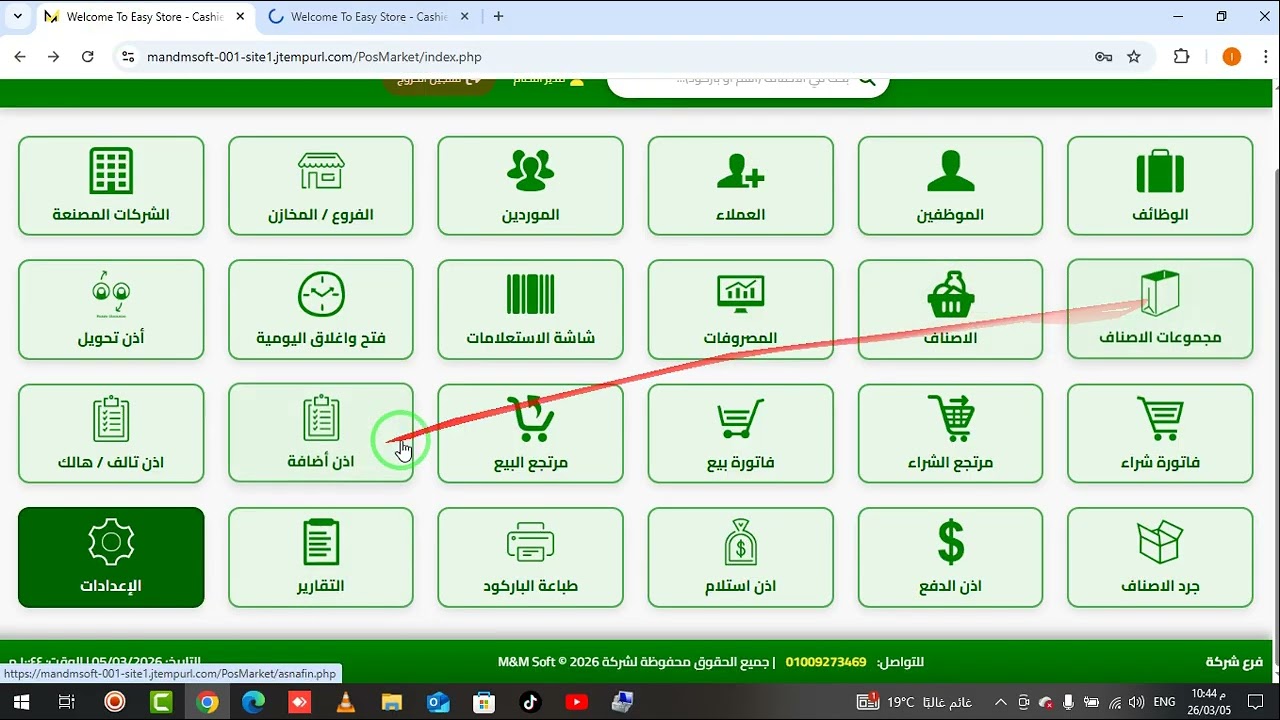
Task: Open the Chrome profile avatar
Action: click(1231, 57)
